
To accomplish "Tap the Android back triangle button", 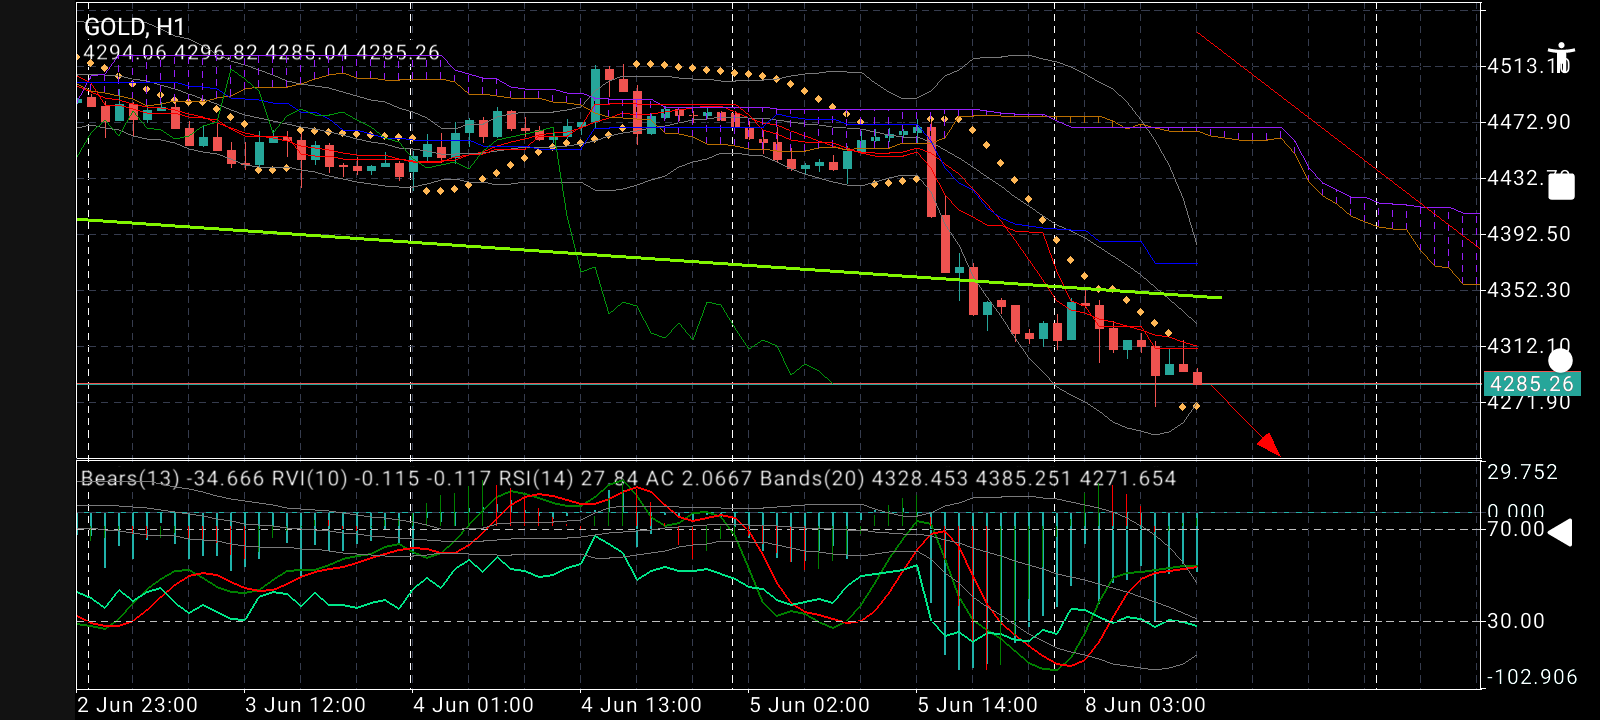I will coord(1560,532).
